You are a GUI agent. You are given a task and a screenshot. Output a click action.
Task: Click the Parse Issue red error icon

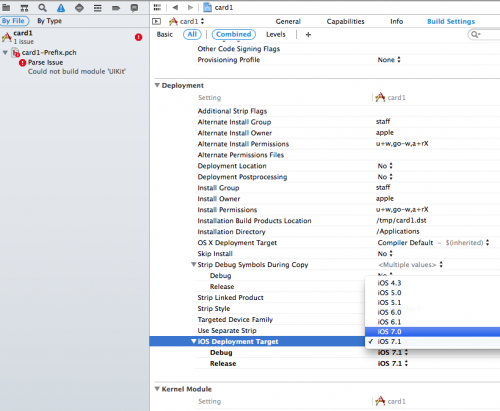pyautogui.click(x=22, y=63)
